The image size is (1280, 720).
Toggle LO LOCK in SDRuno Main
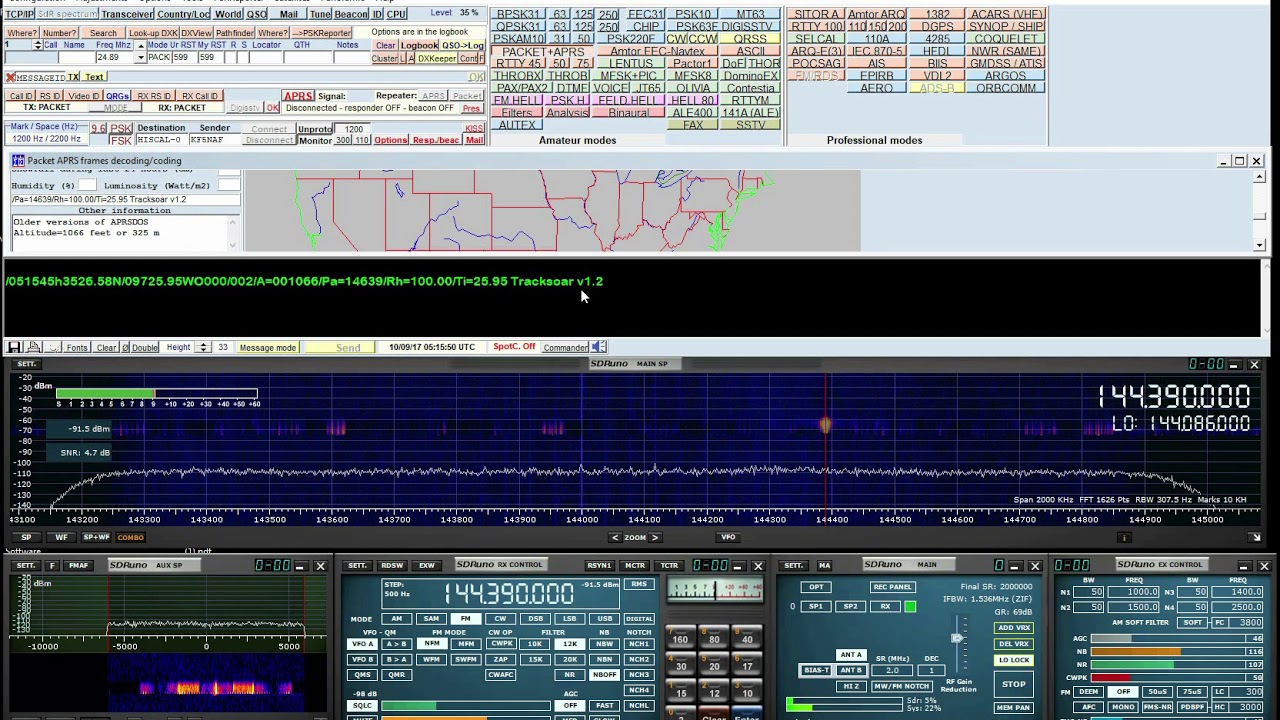click(1013, 660)
